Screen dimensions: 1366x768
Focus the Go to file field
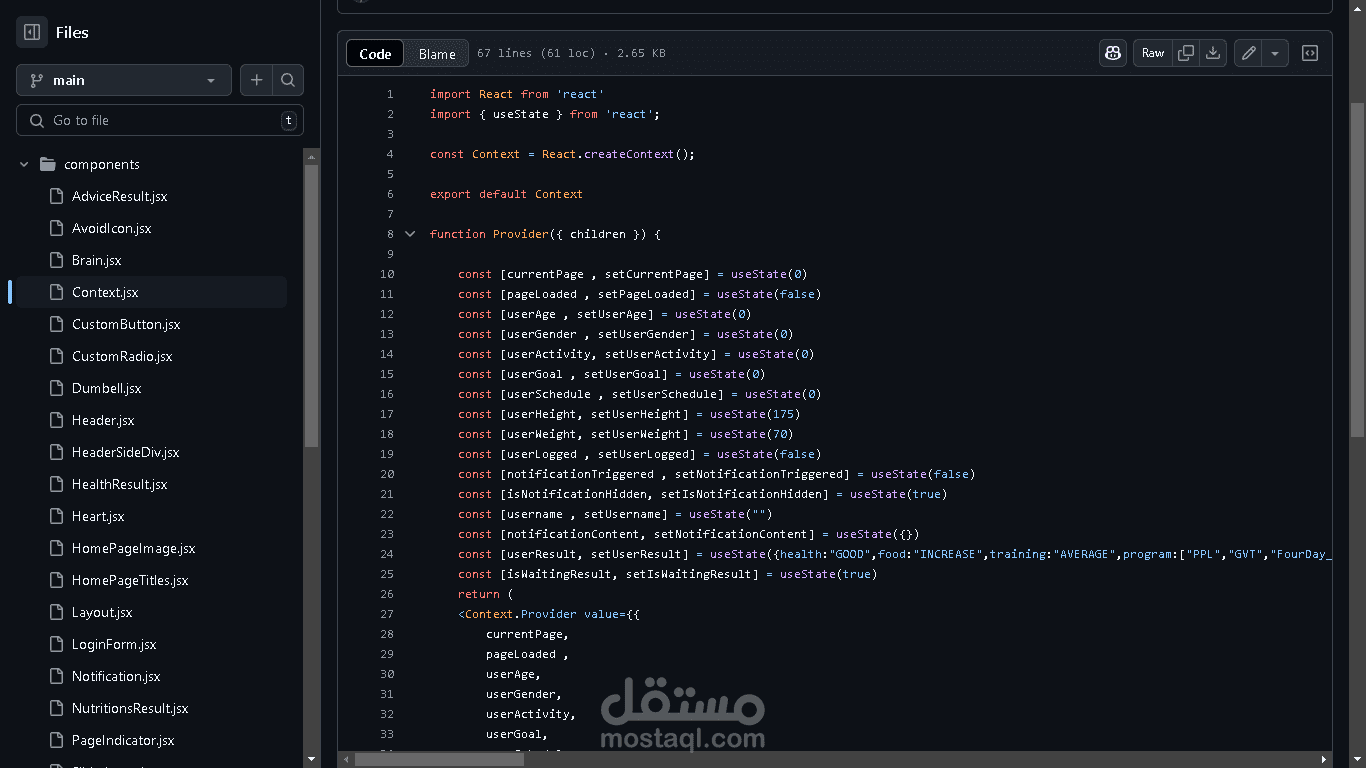[160, 120]
